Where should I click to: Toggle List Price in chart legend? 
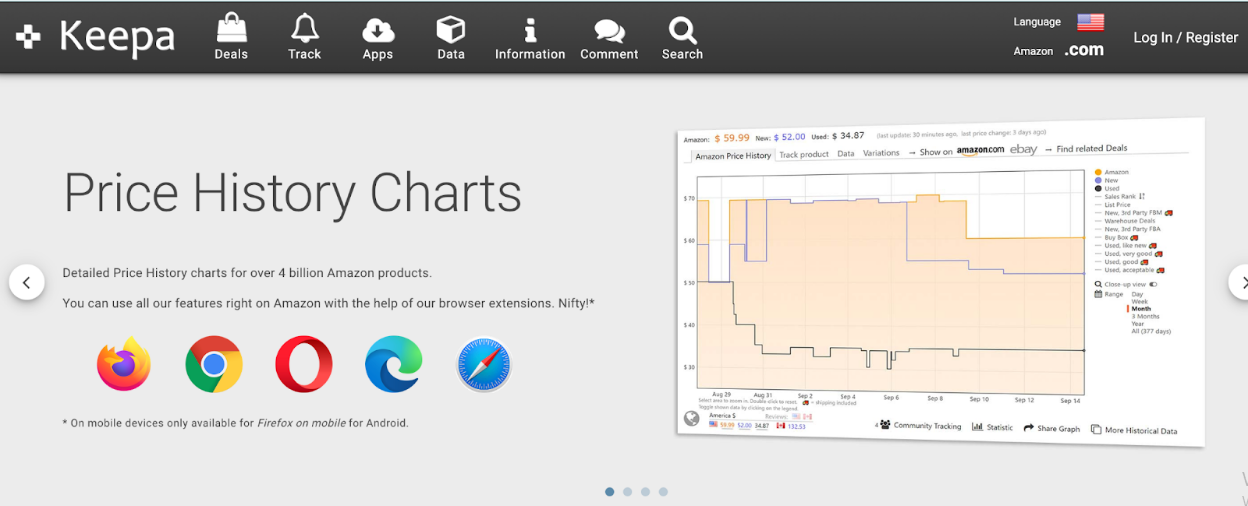click(1113, 205)
